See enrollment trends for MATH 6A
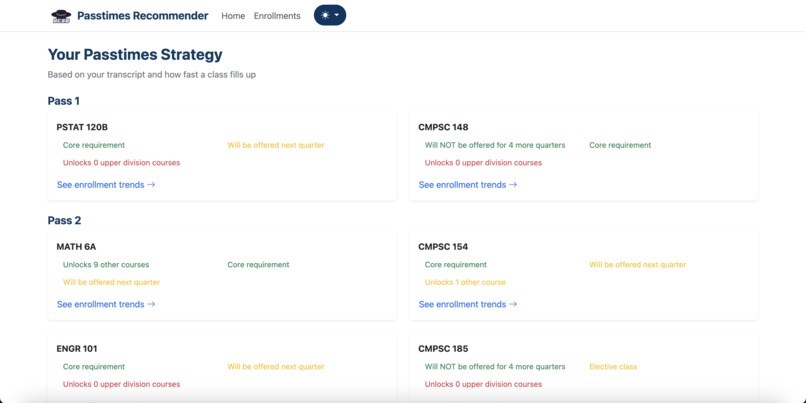Viewport: 806px width, 403px height. (106, 304)
